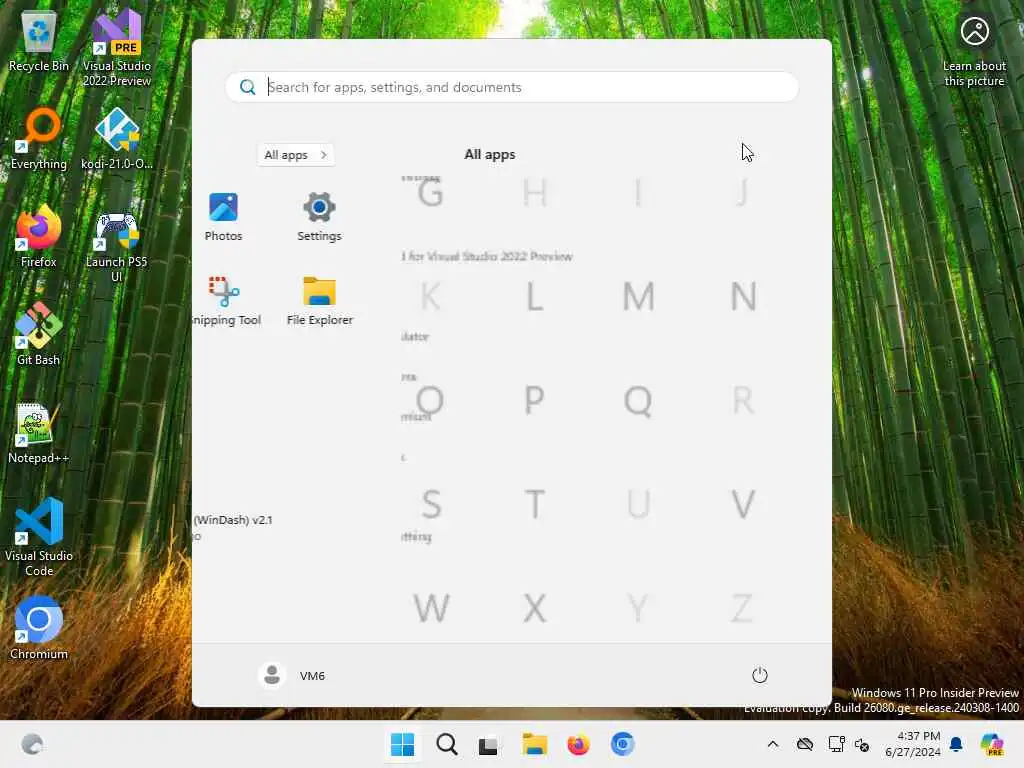Open the notification bell
This screenshot has height=768, width=1024.
pyautogui.click(x=956, y=744)
